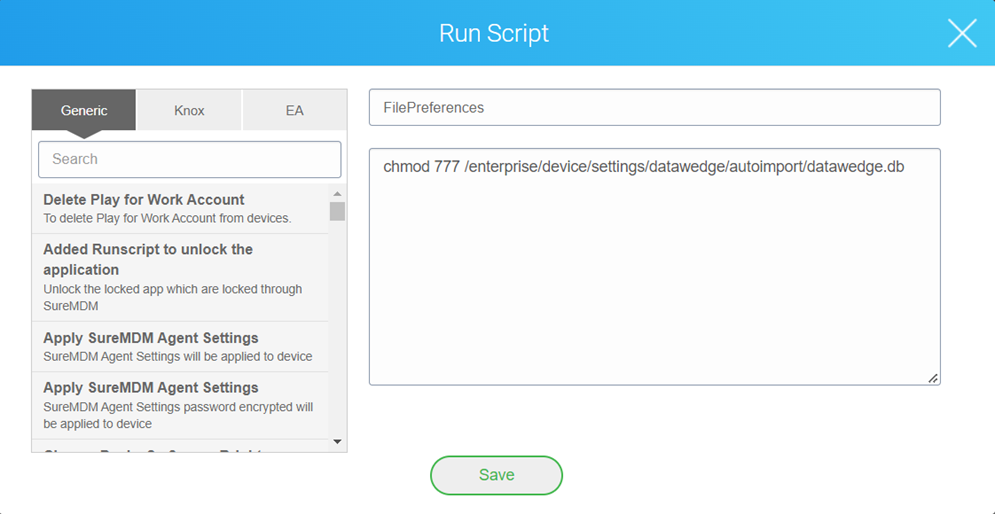Close the Run Script dialog
The height and width of the screenshot is (514, 995).
[x=962, y=33]
